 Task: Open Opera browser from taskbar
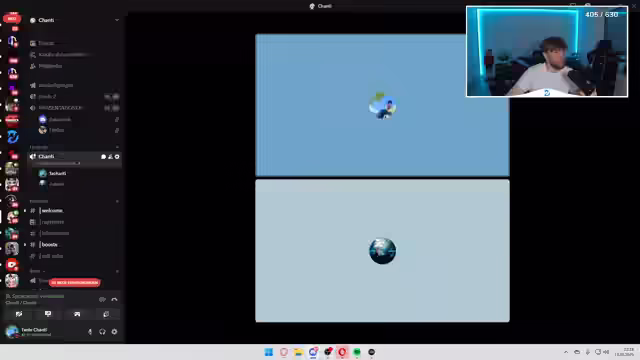(x=342, y=352)
